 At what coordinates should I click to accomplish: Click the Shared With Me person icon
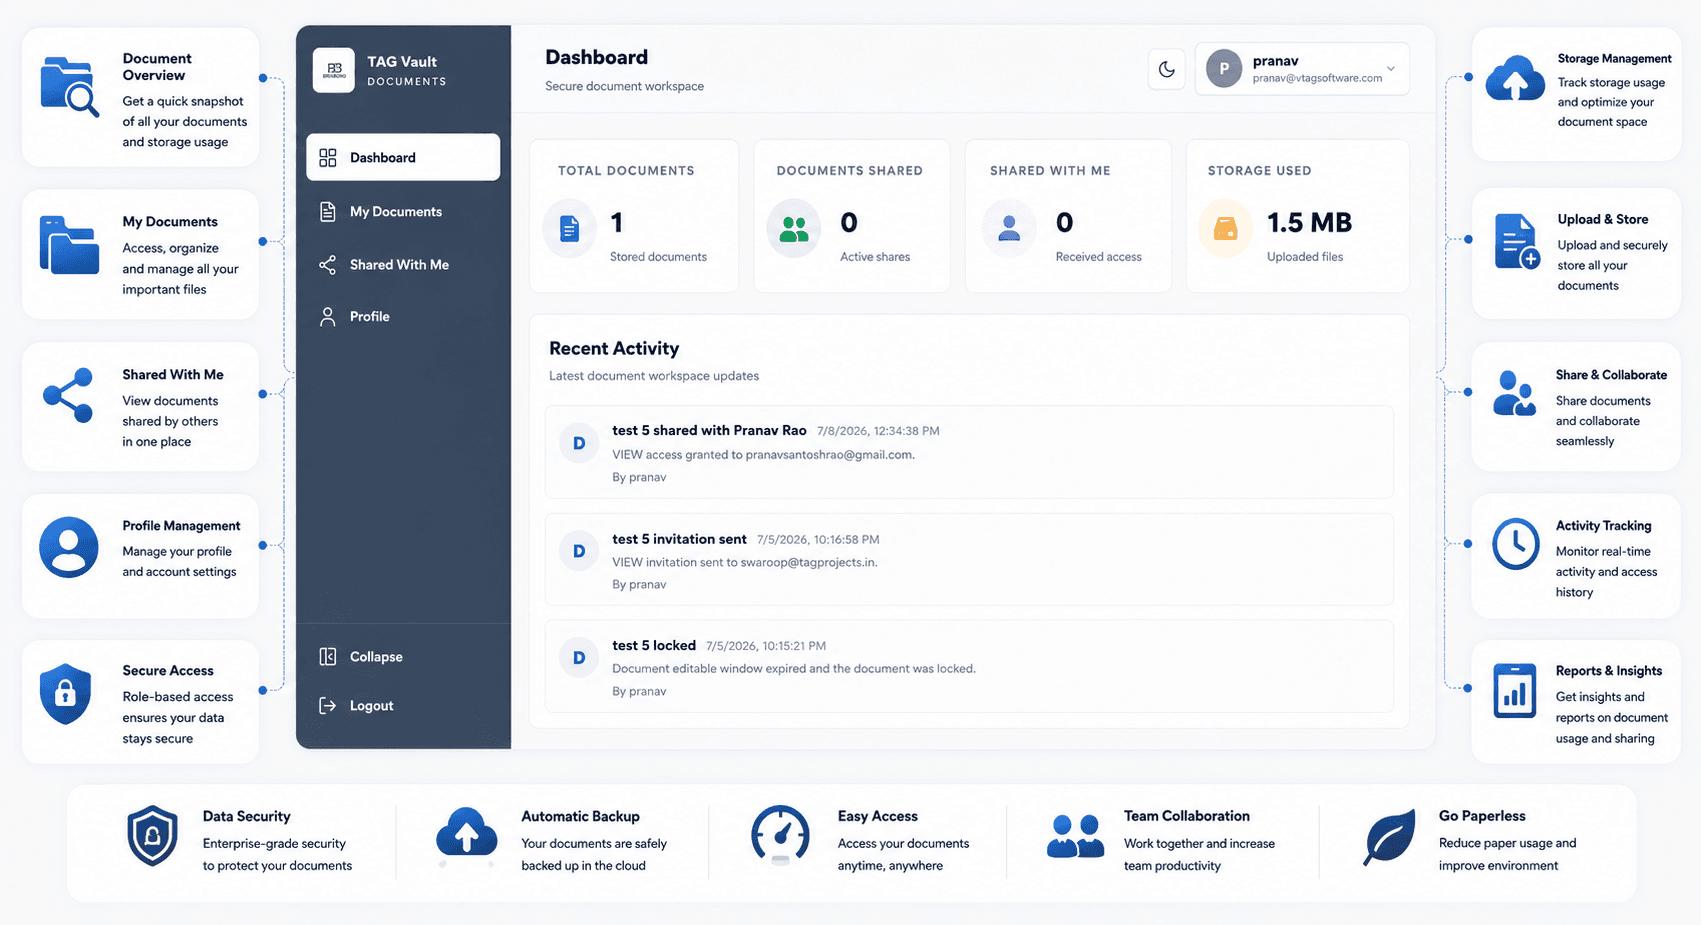coord(1009,229)
